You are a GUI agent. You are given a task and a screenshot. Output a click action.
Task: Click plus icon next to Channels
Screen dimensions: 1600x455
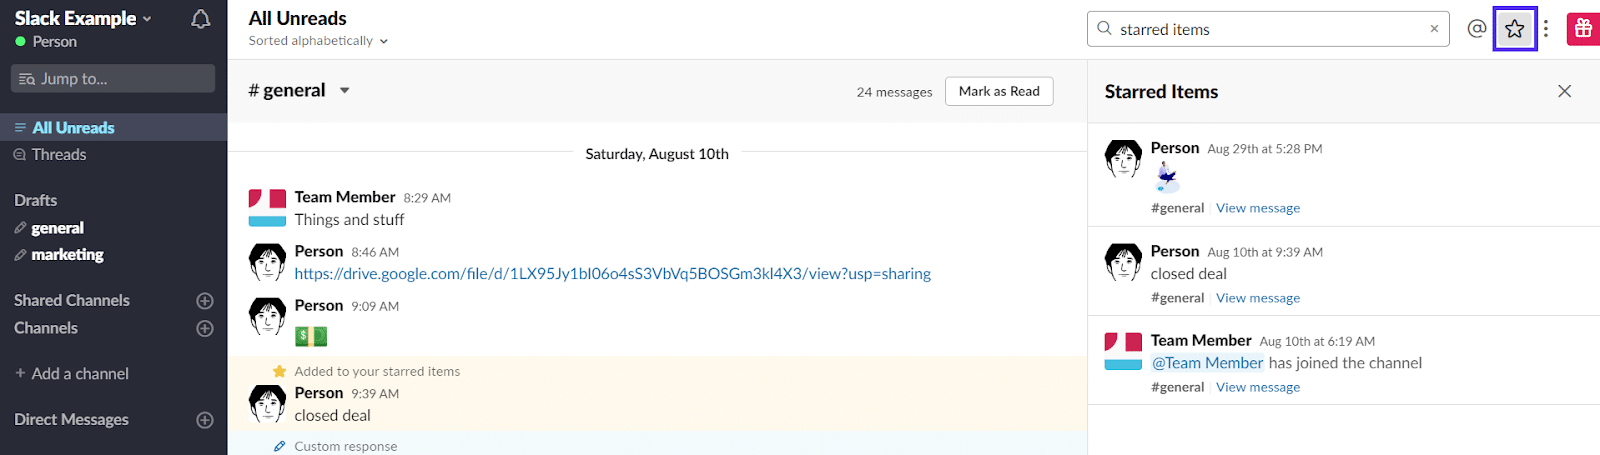[x=205, y=328]
